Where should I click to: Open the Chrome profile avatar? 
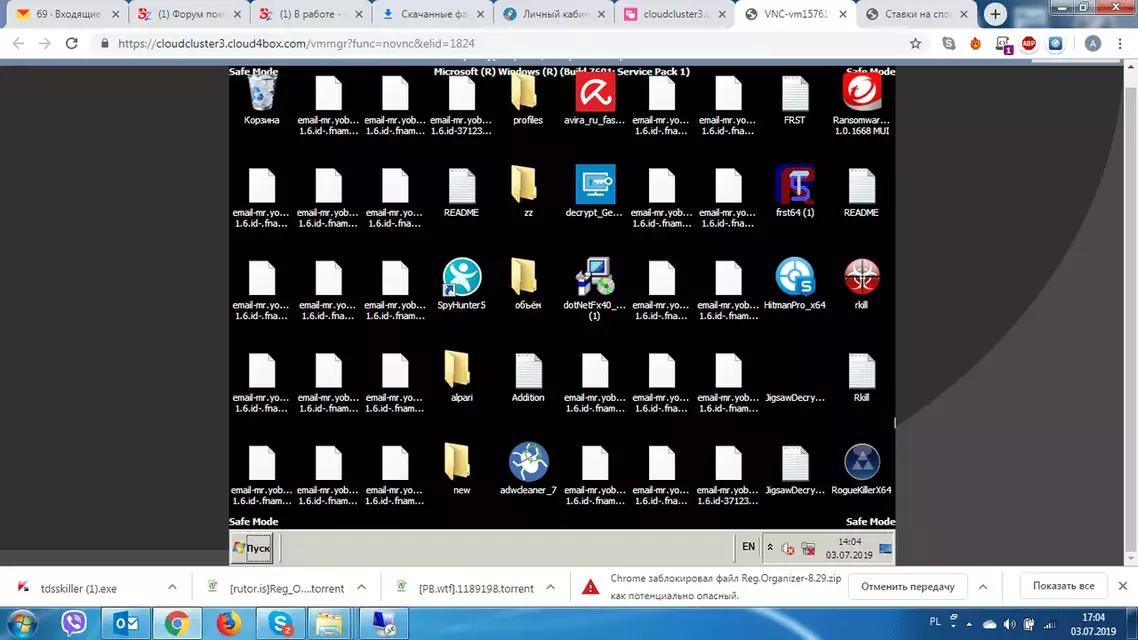(x=1092, y=44)
